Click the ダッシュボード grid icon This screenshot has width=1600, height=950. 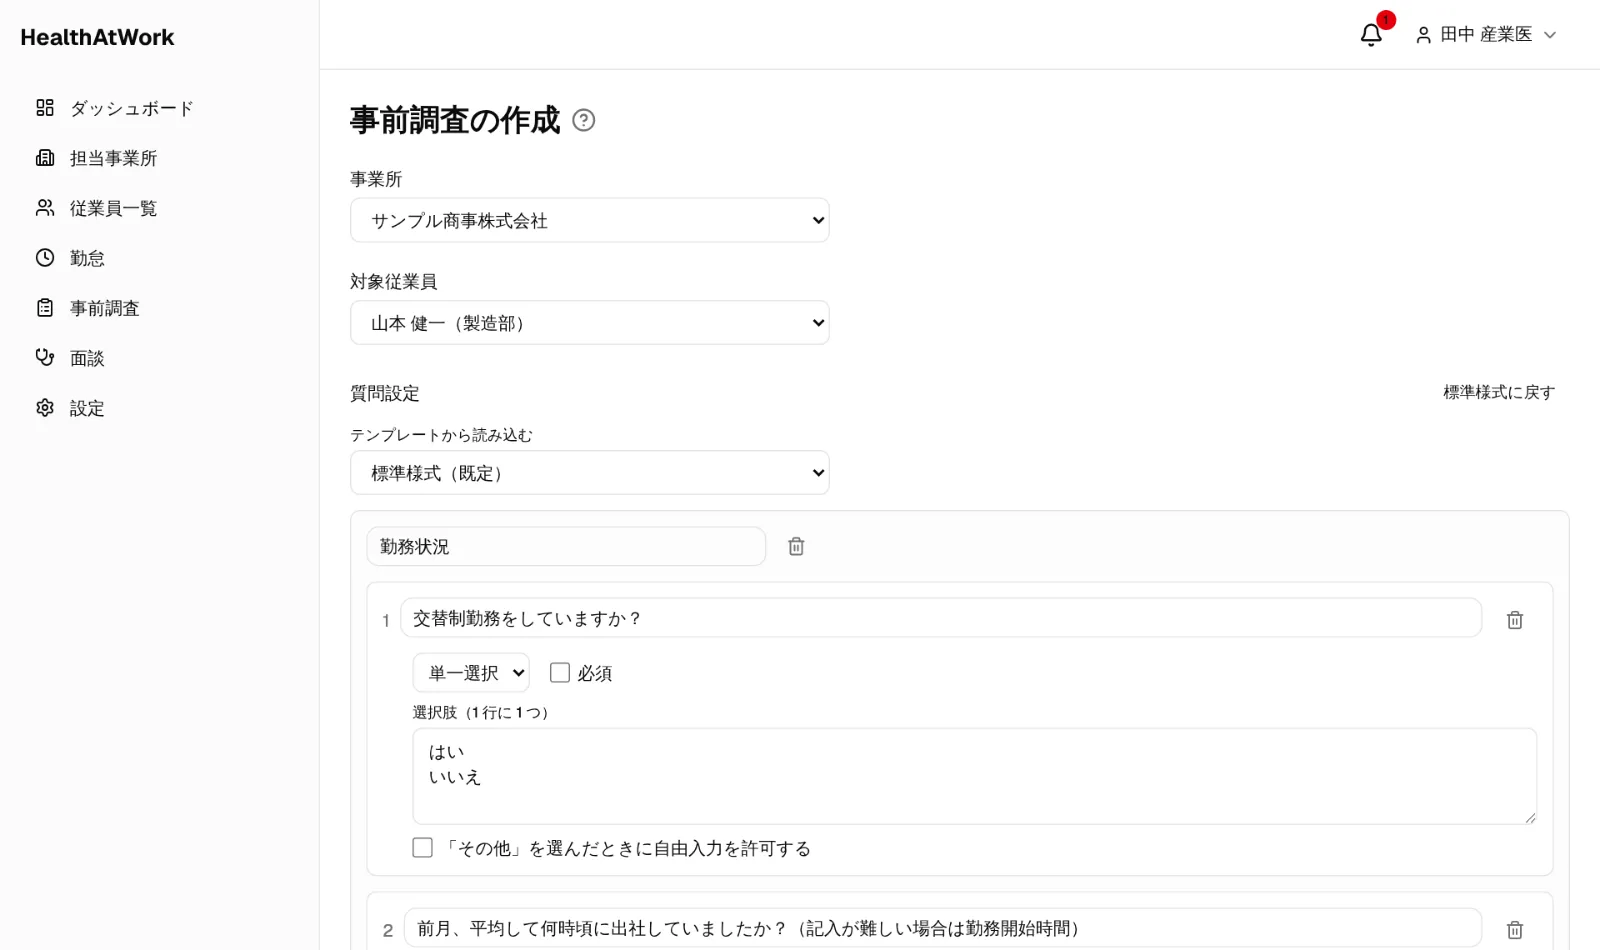[x=45, y=108]
